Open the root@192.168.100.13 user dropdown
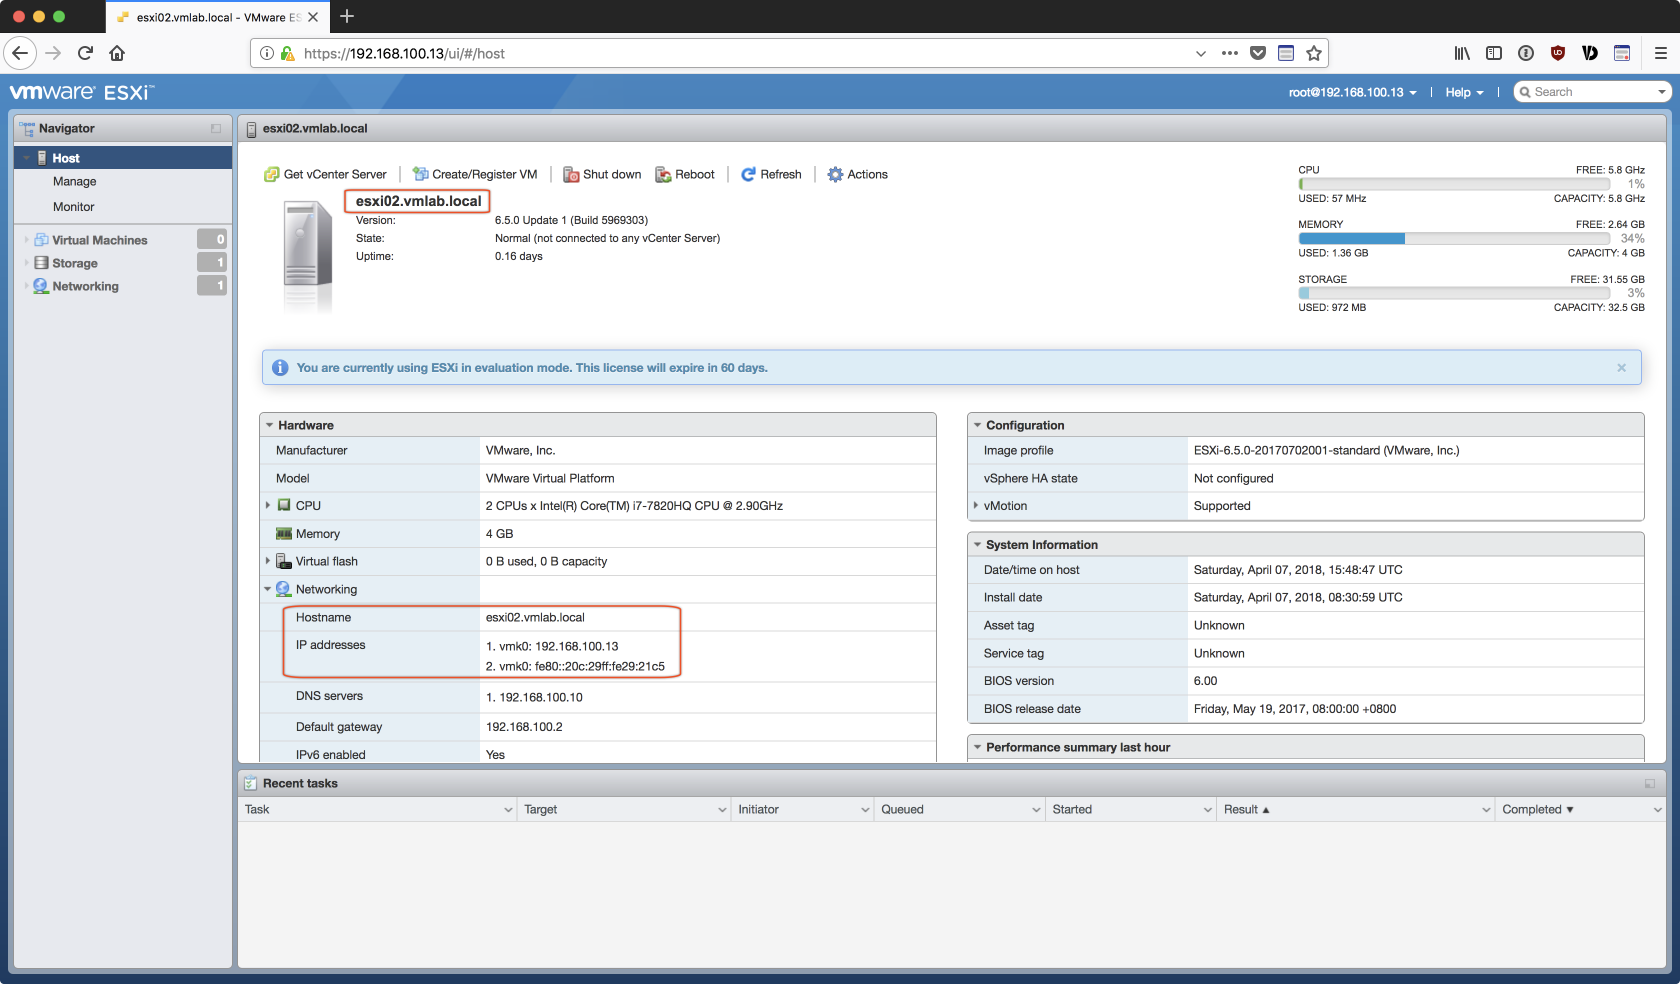Viewport: 1680px width, 984px height. tap(1352, 92)
